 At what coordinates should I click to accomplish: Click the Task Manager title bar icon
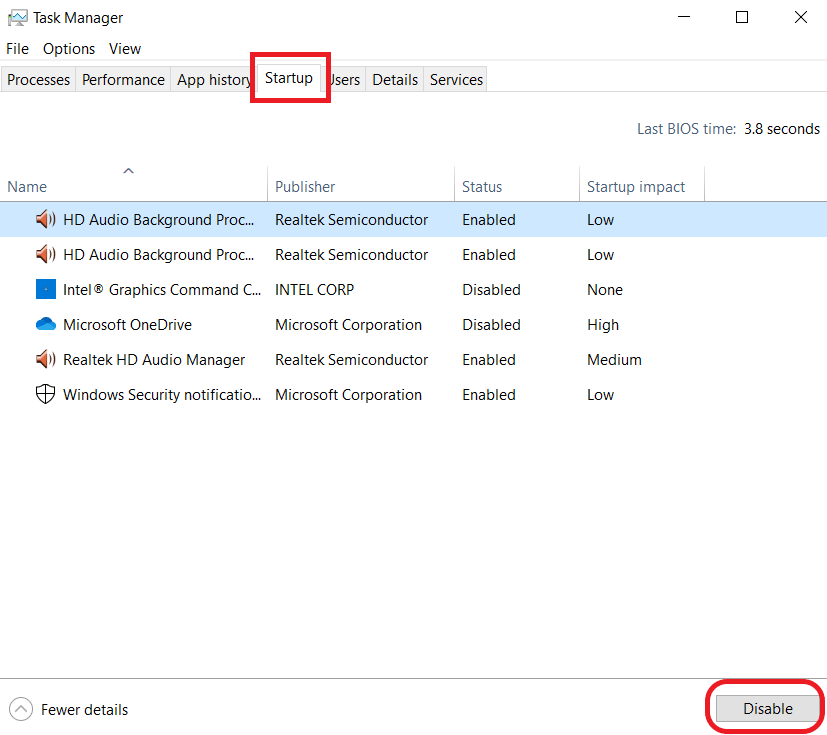17,17
